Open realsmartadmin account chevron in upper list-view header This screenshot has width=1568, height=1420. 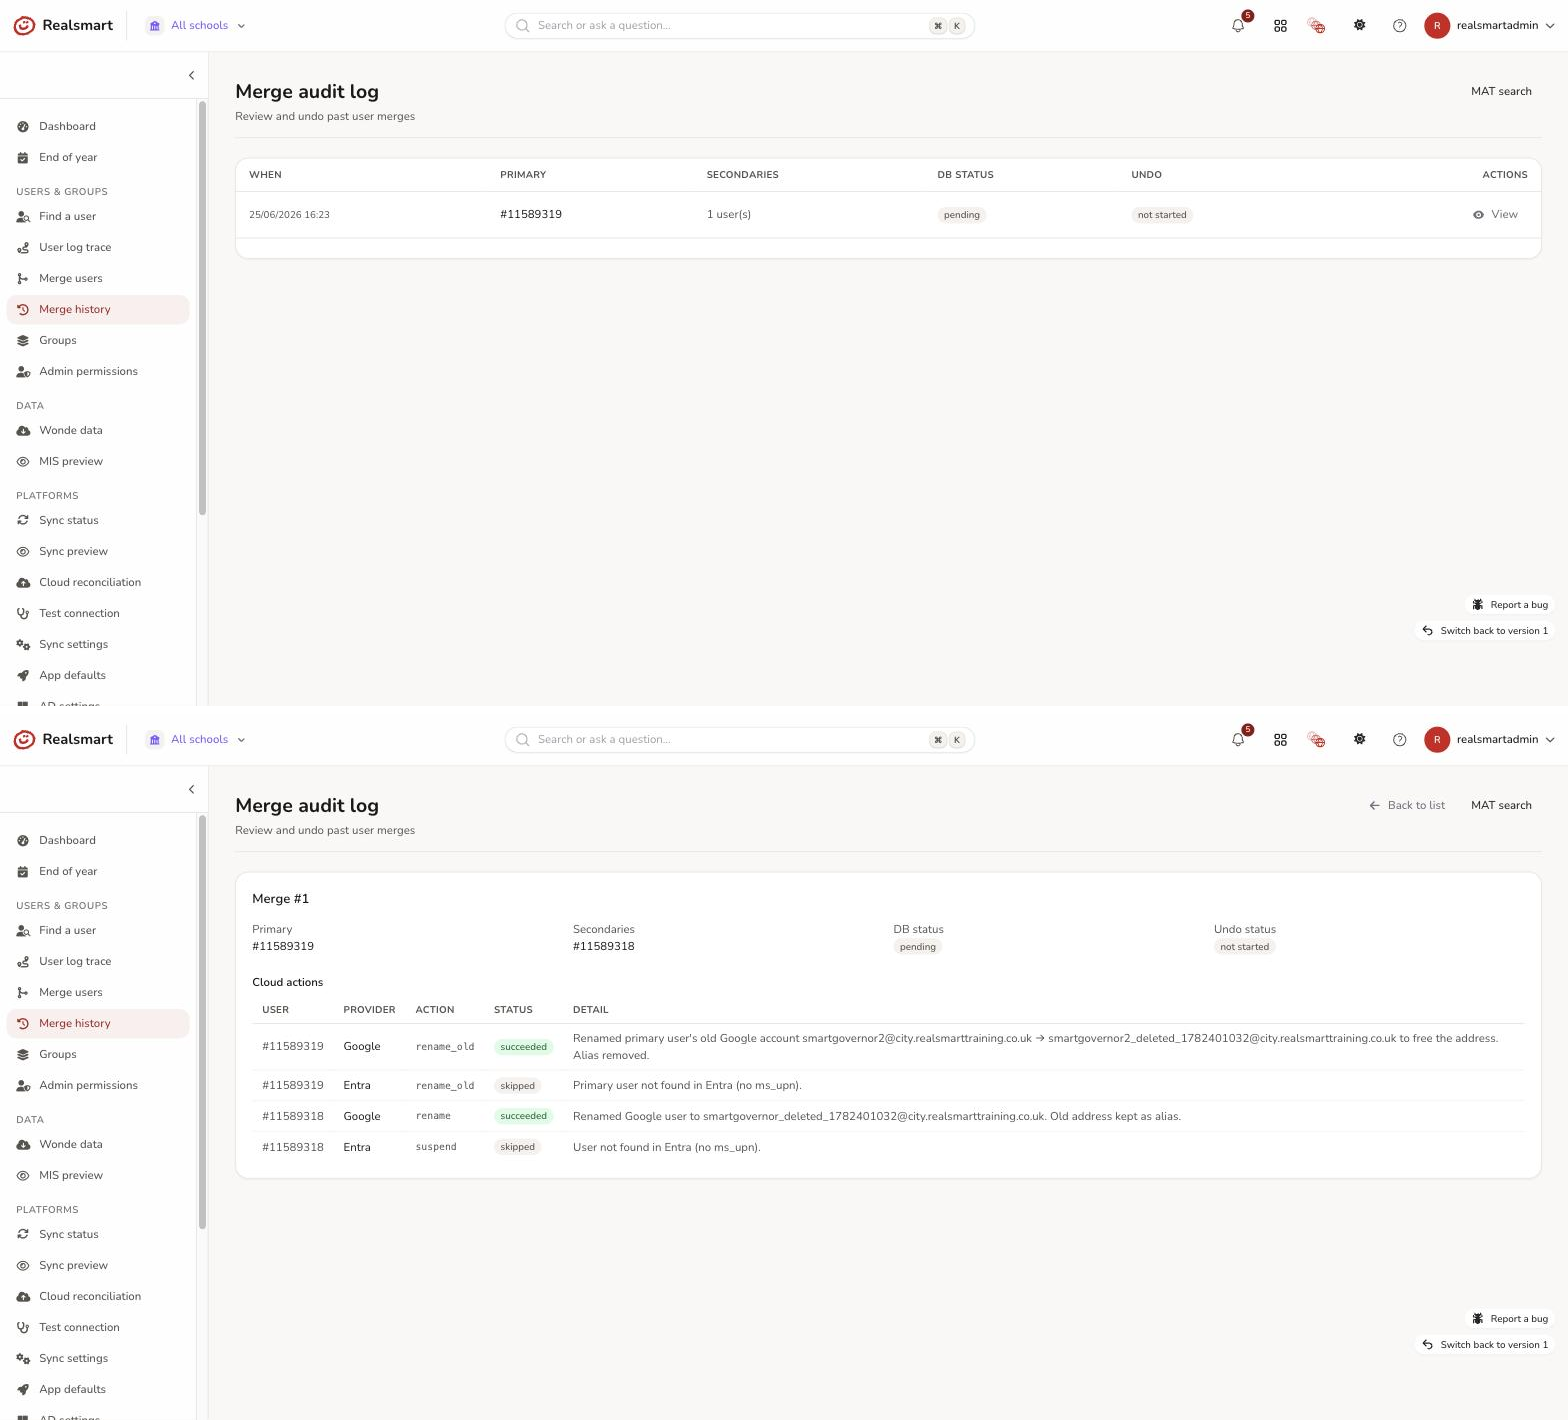pyautogui.click(x=1550, y=26)
